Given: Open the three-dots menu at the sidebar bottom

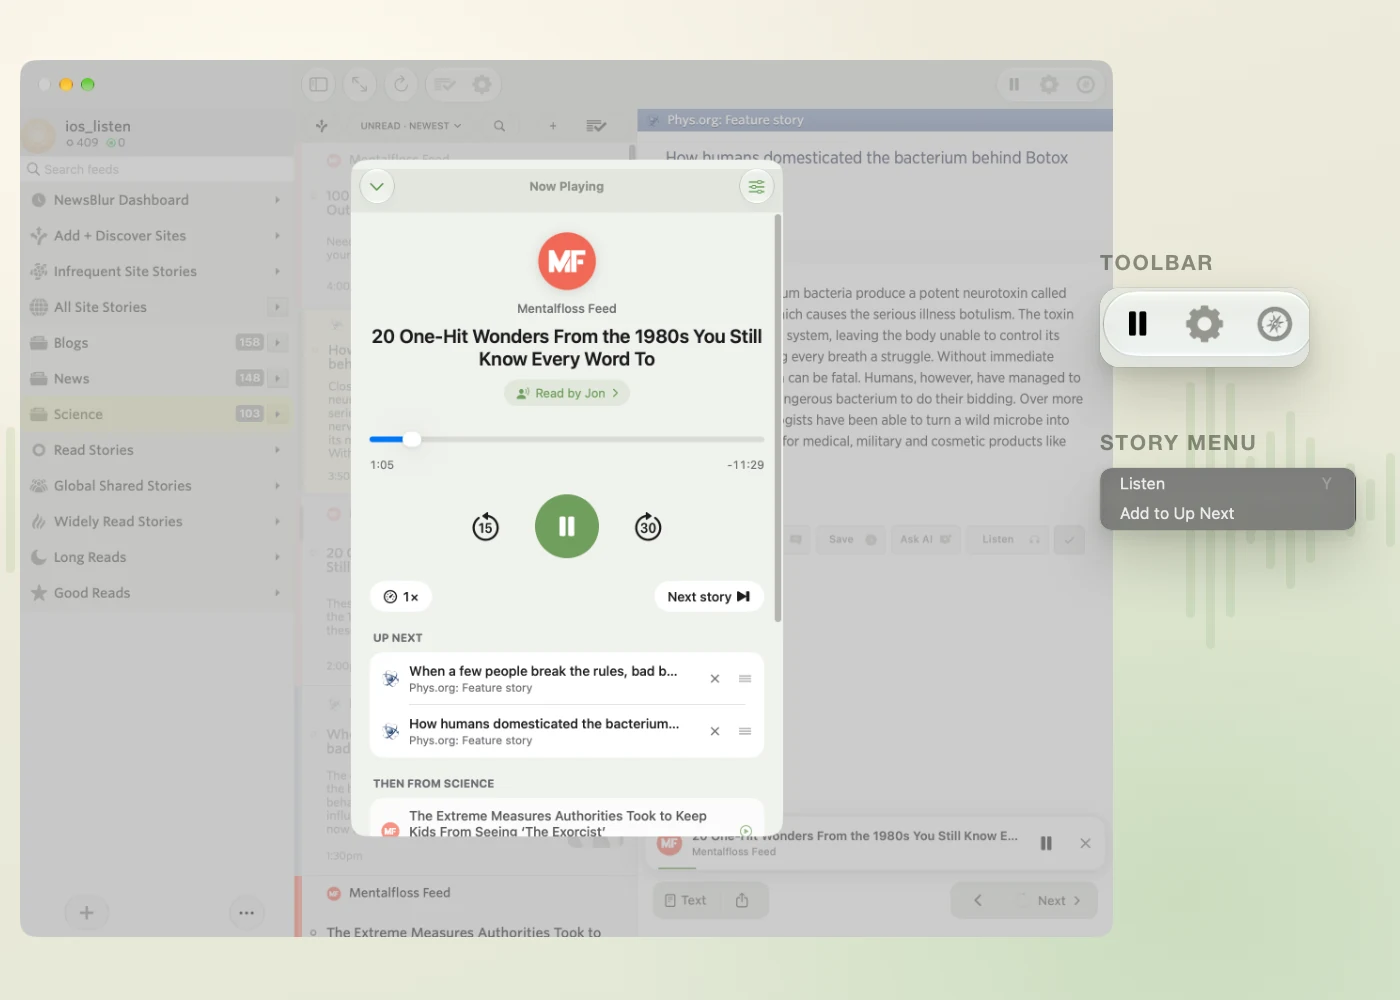Looking at the screenshot, I should coord(247,912).
